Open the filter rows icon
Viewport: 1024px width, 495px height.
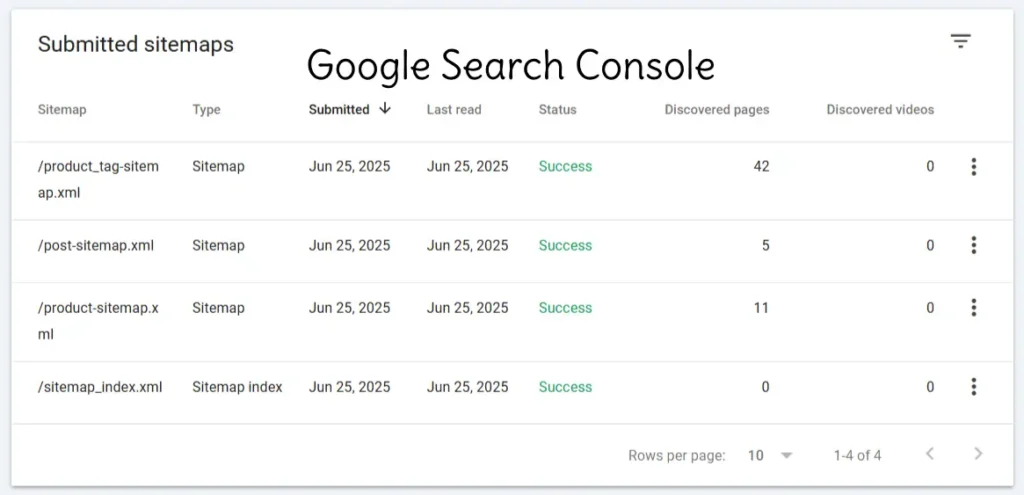pyautogui.click(x=960, y=42)
